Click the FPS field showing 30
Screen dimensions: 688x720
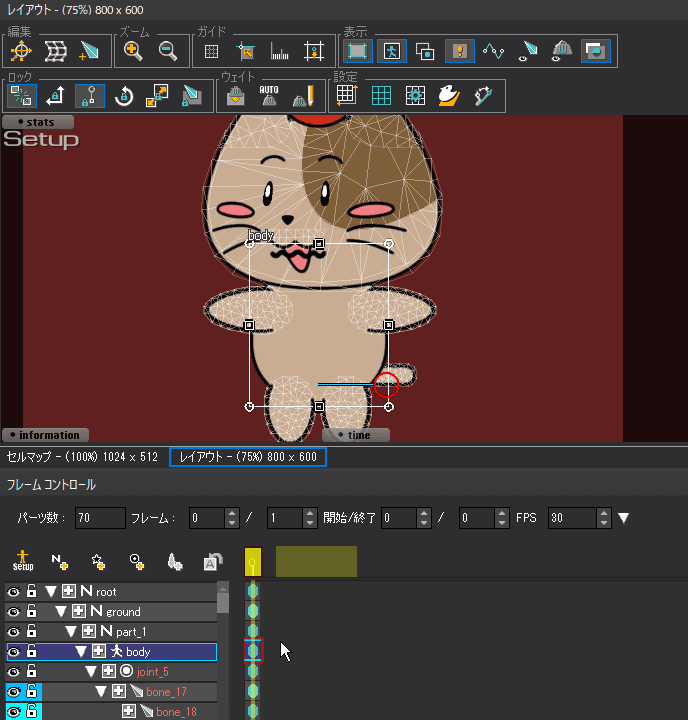coord(572,518)
